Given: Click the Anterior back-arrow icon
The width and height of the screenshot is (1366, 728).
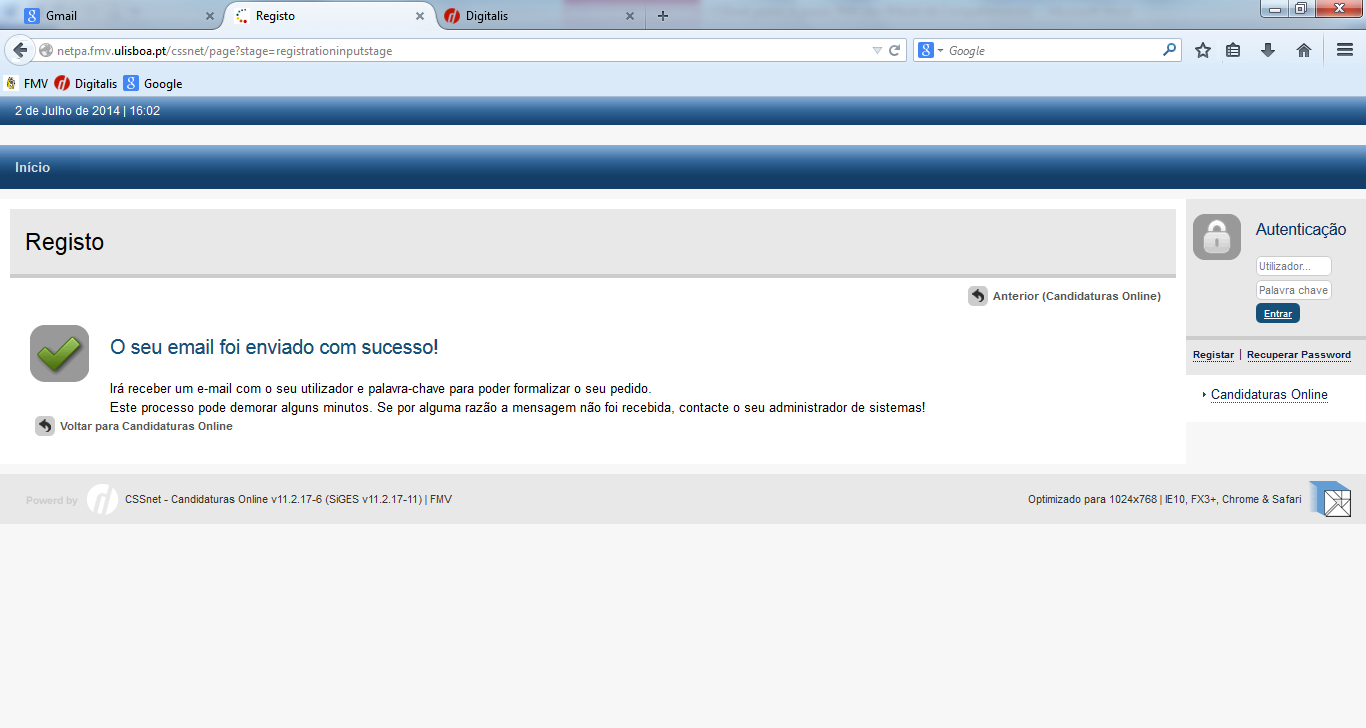Looking at the screenshot, I should (978, 296).
